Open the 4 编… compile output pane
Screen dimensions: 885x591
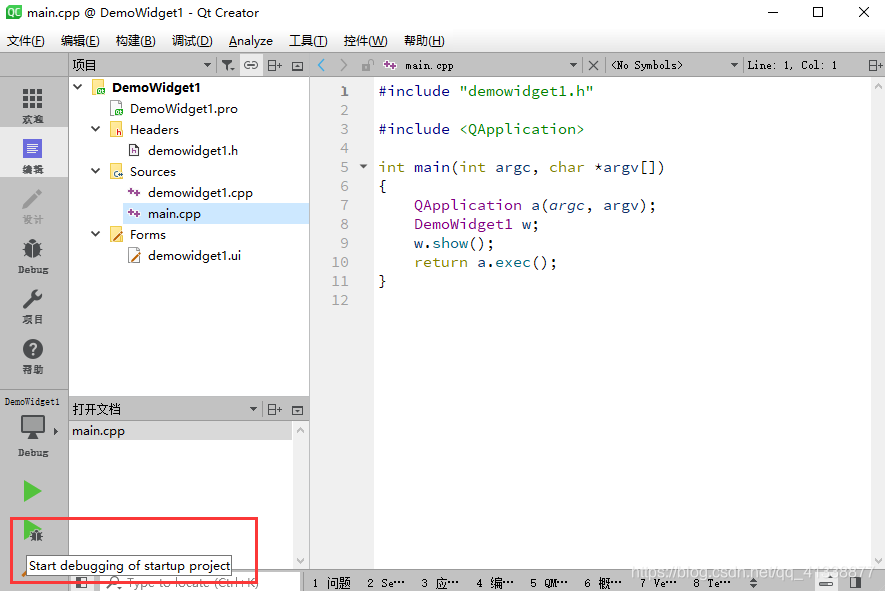click(494, 583)
